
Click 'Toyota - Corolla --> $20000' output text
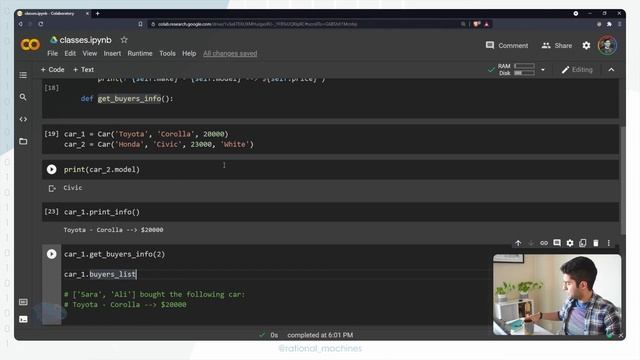click(x=113, y=230)
